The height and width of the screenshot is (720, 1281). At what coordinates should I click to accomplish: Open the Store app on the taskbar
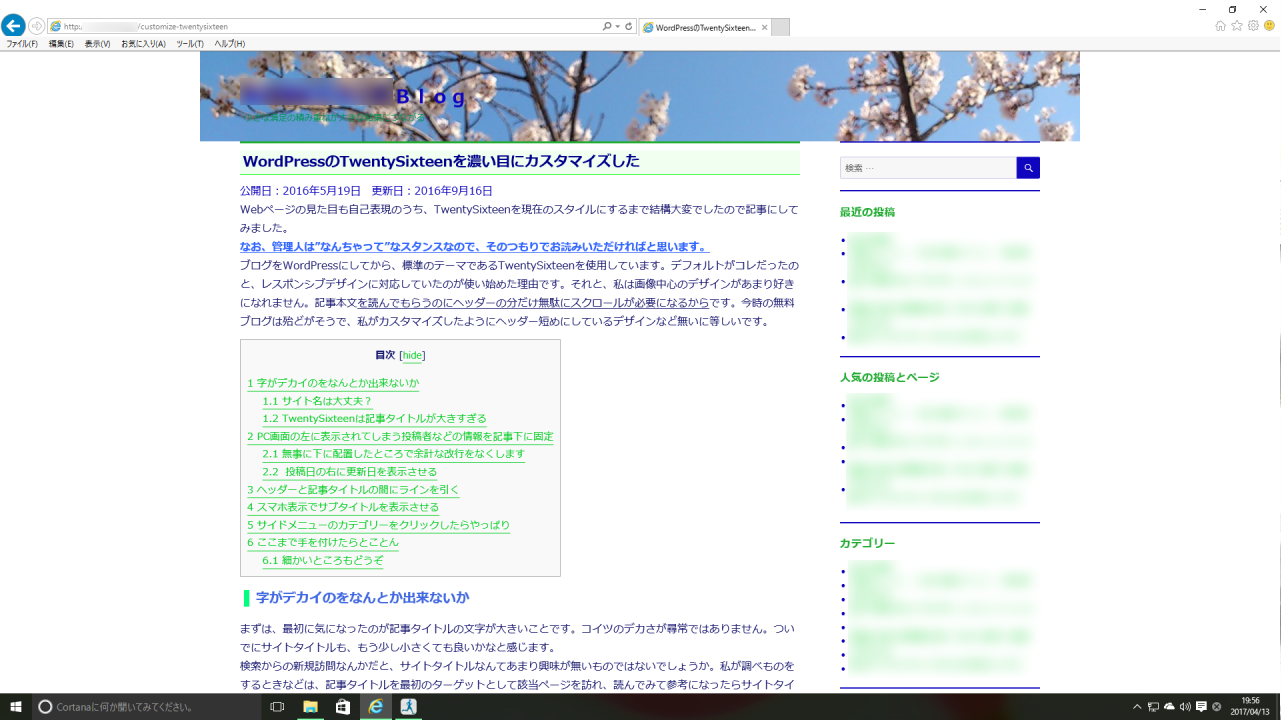[343, 706]
